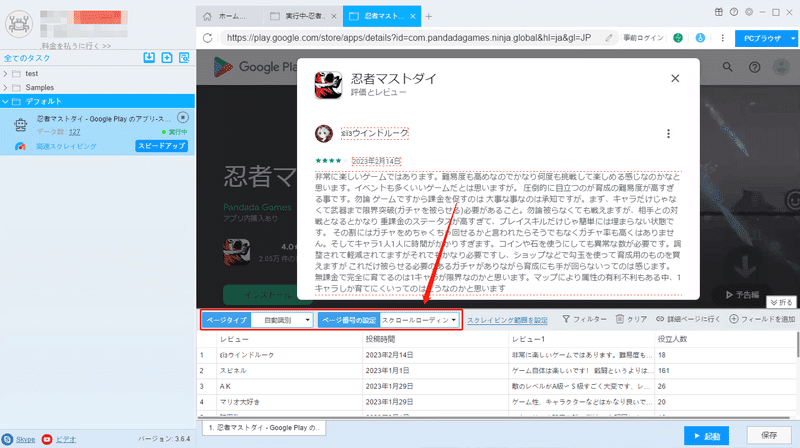Open the three-dot menu beside review author

point(668,134)
